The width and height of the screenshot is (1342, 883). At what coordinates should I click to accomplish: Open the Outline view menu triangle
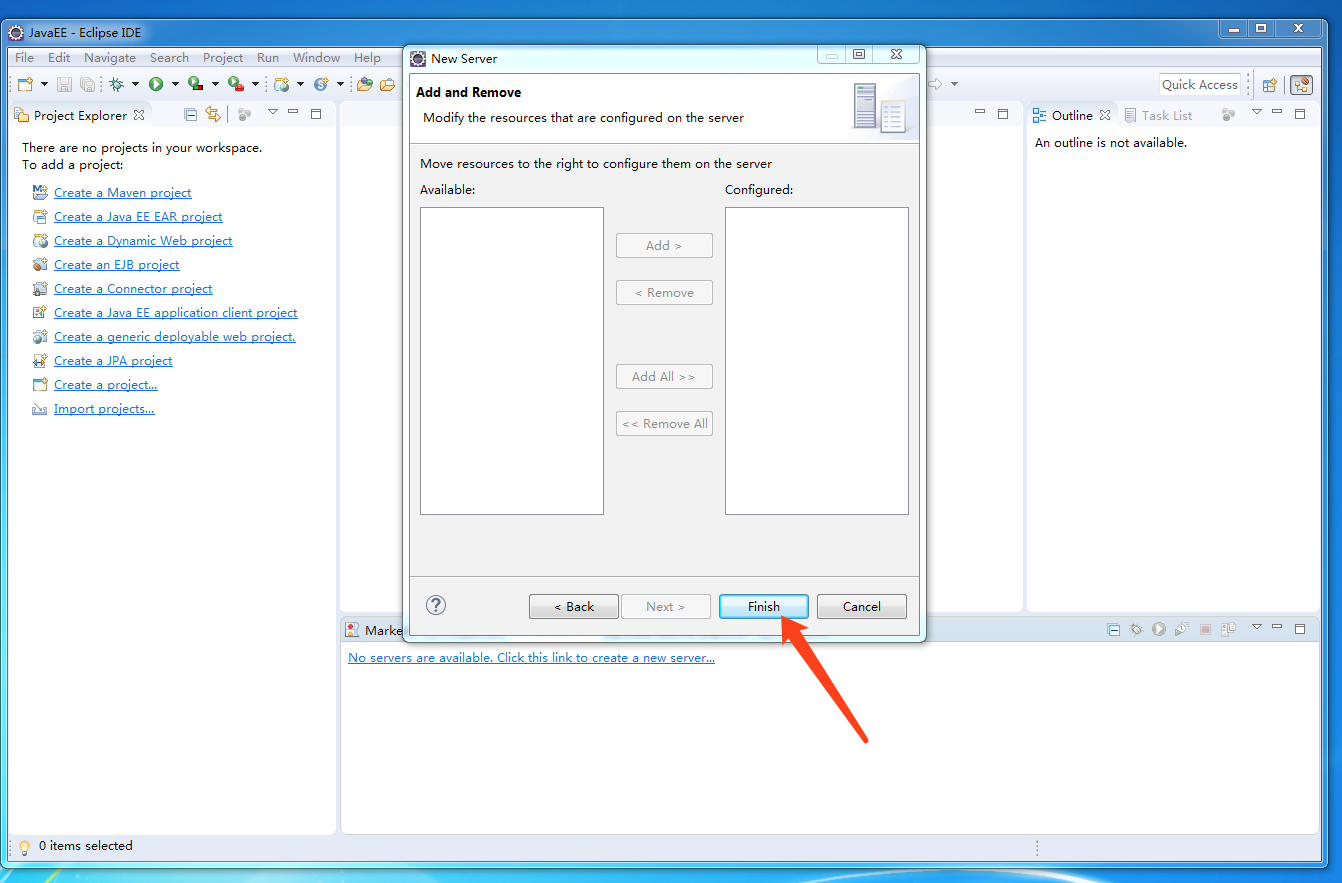[1257, 112]
